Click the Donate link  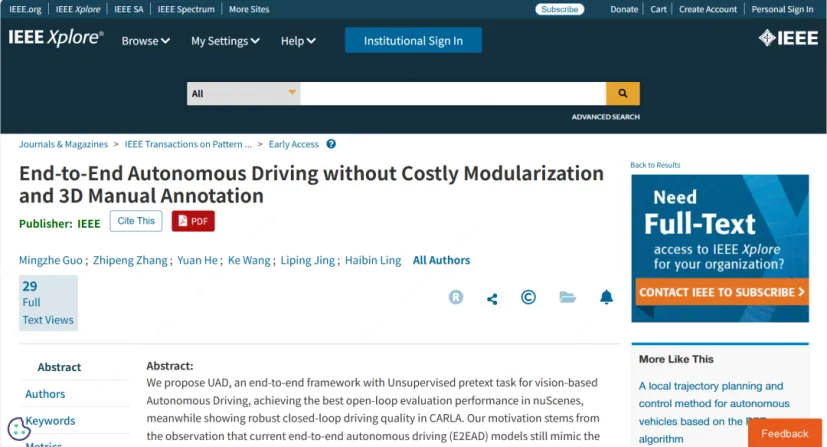tap(624, 9)
